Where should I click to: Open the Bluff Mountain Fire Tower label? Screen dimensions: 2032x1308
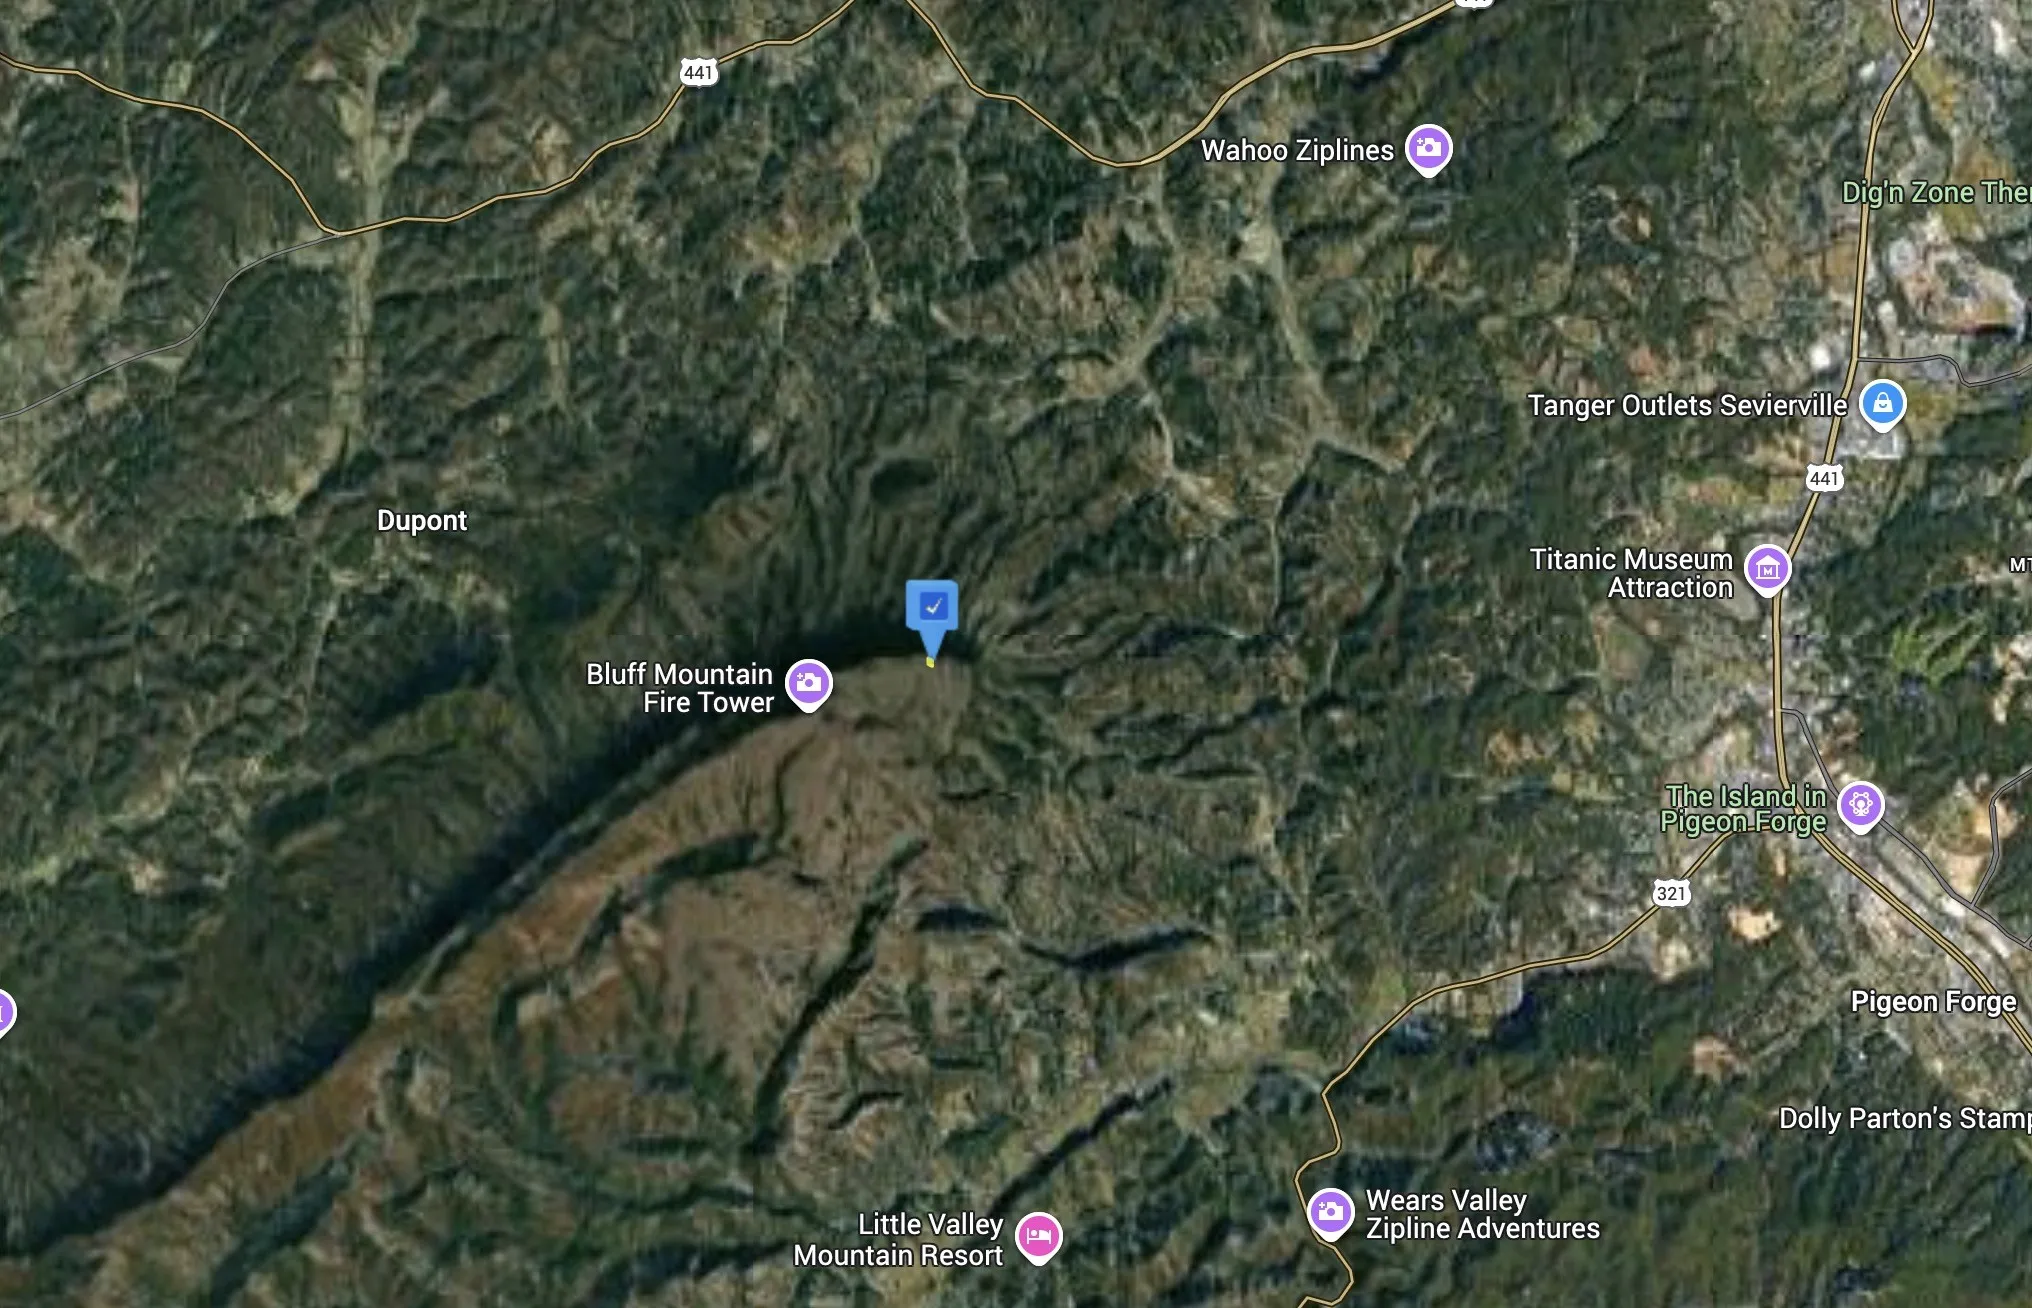(x=680, y=688)
